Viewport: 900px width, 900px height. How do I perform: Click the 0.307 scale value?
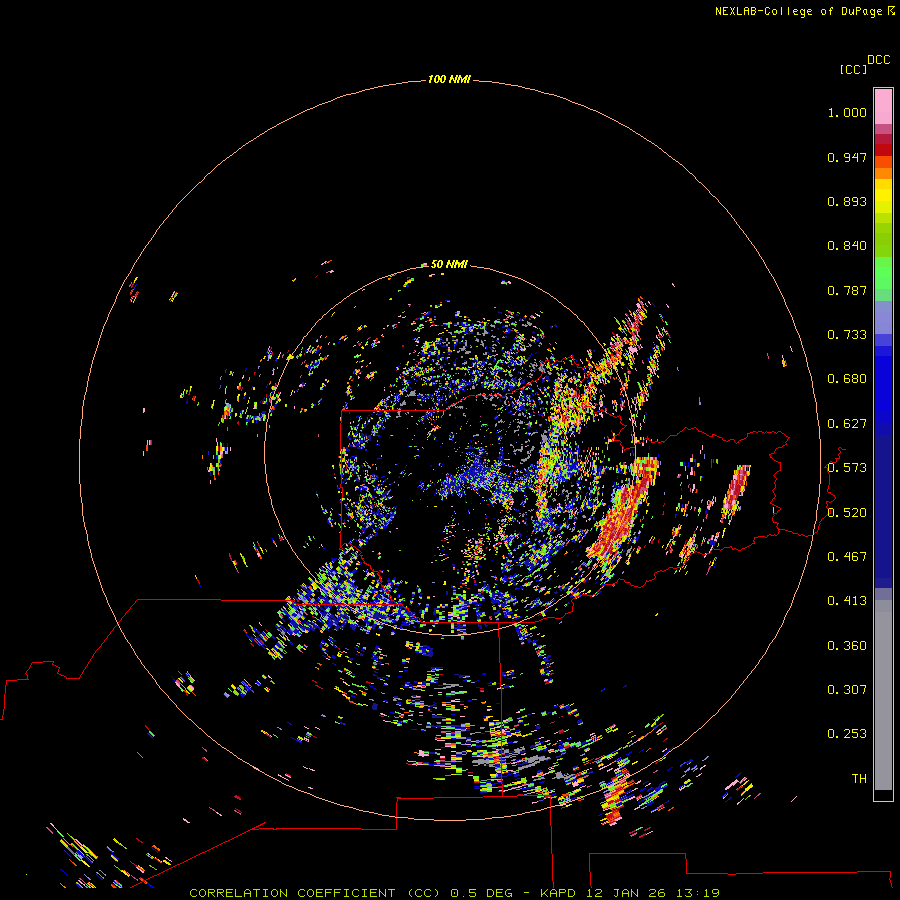point(847,690)
